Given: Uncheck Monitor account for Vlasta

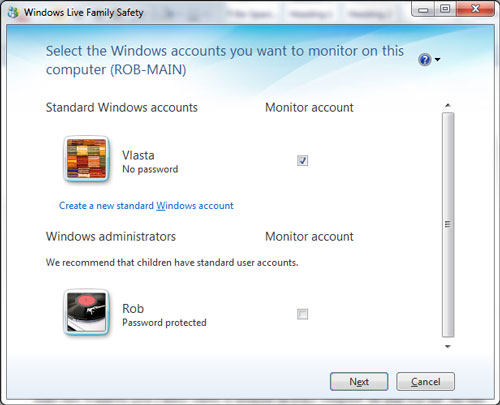Looking at the screenshot, I should (302, 161).
